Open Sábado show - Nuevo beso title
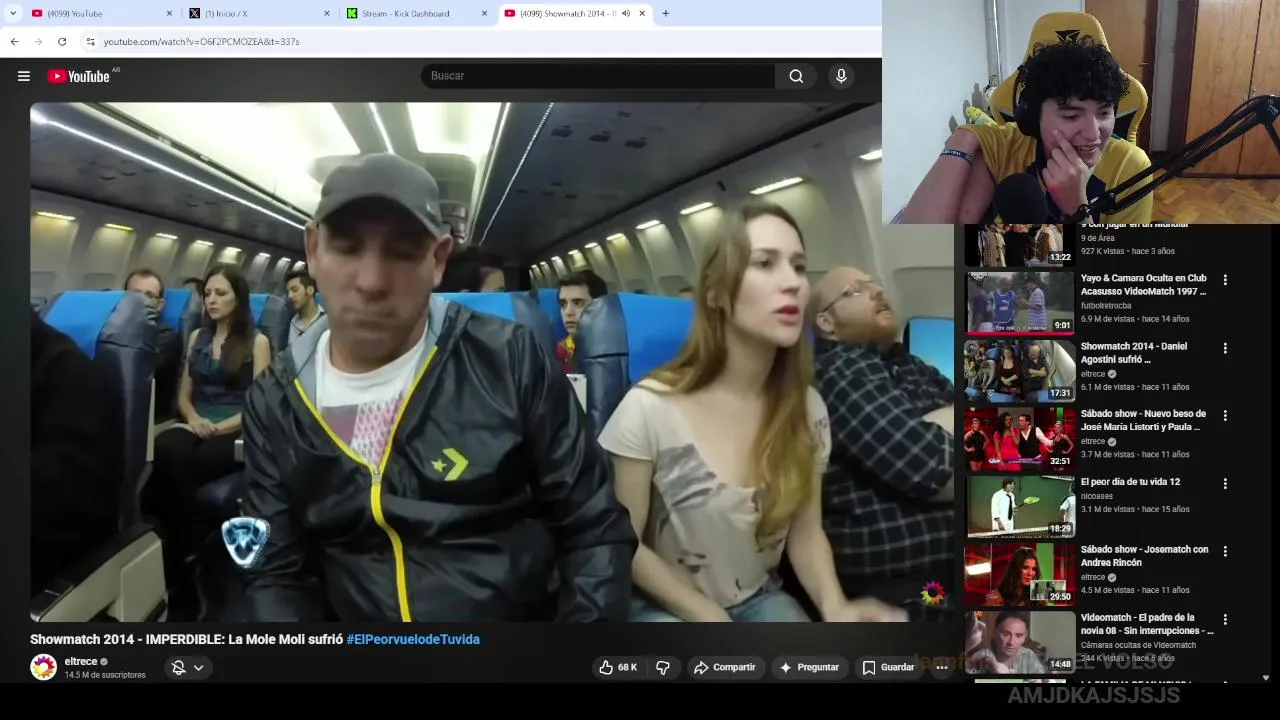Viewport: 1280px width, 720px height. [1143, 420]
